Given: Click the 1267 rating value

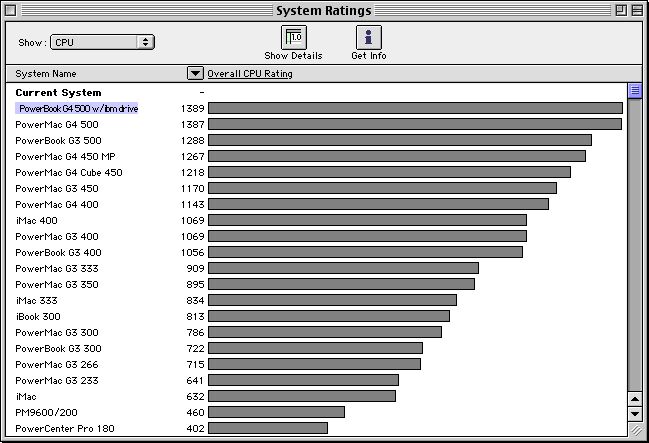Looking at the screenshot, I should pos(192,156).
